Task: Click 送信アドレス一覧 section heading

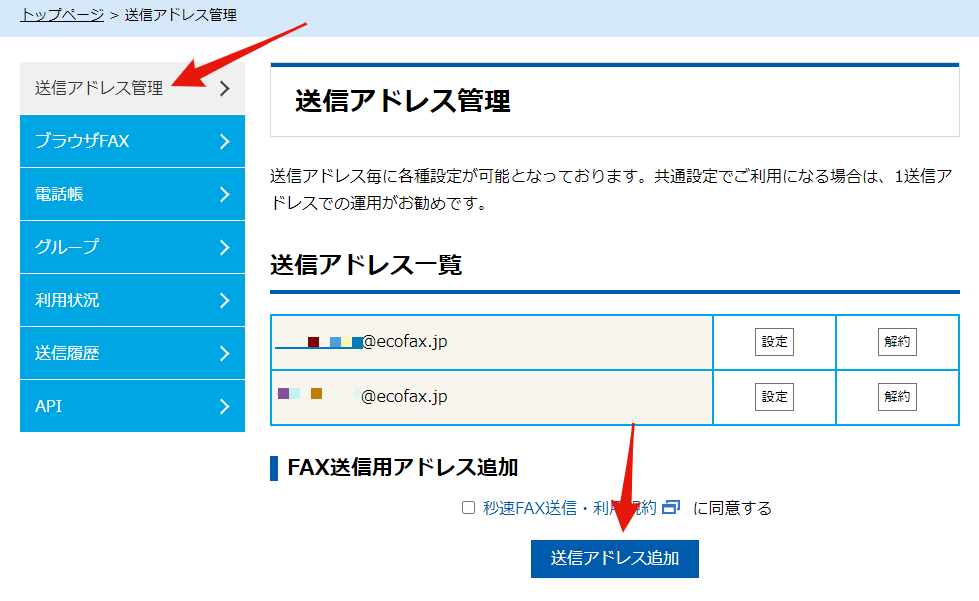Action: [x=366, y=265]
